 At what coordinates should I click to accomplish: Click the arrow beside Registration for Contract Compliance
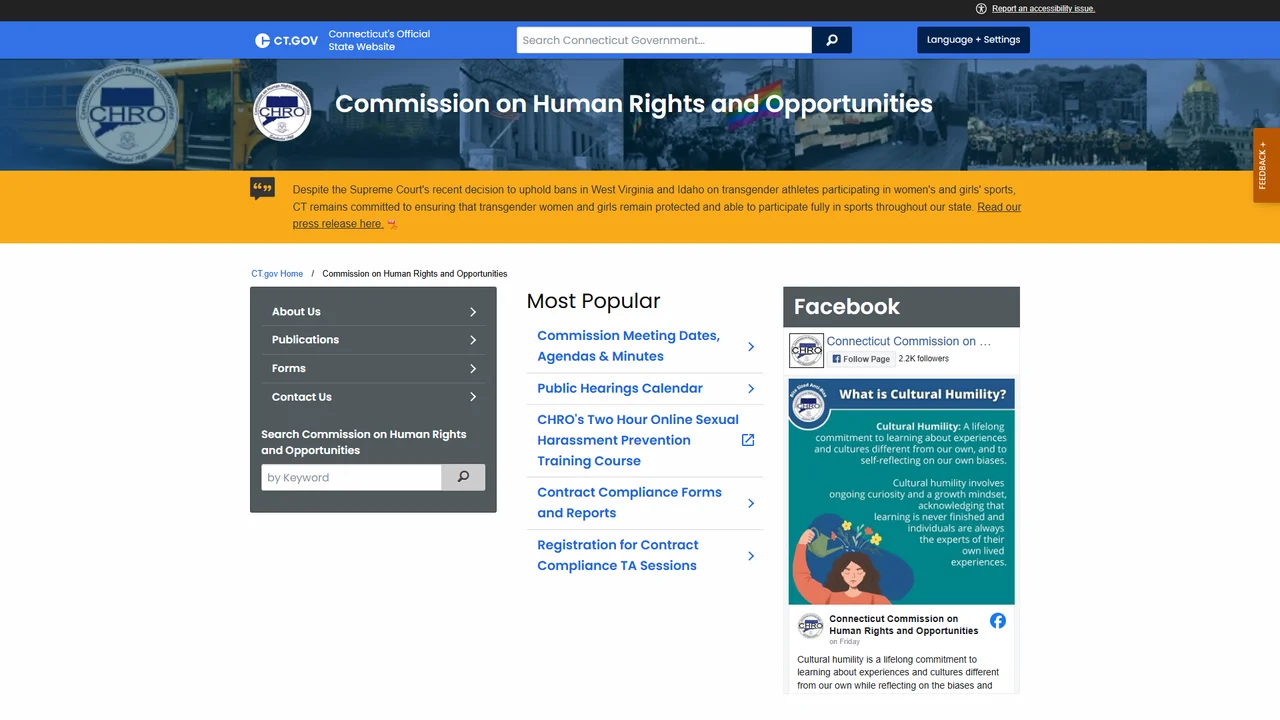pos(751,555)
